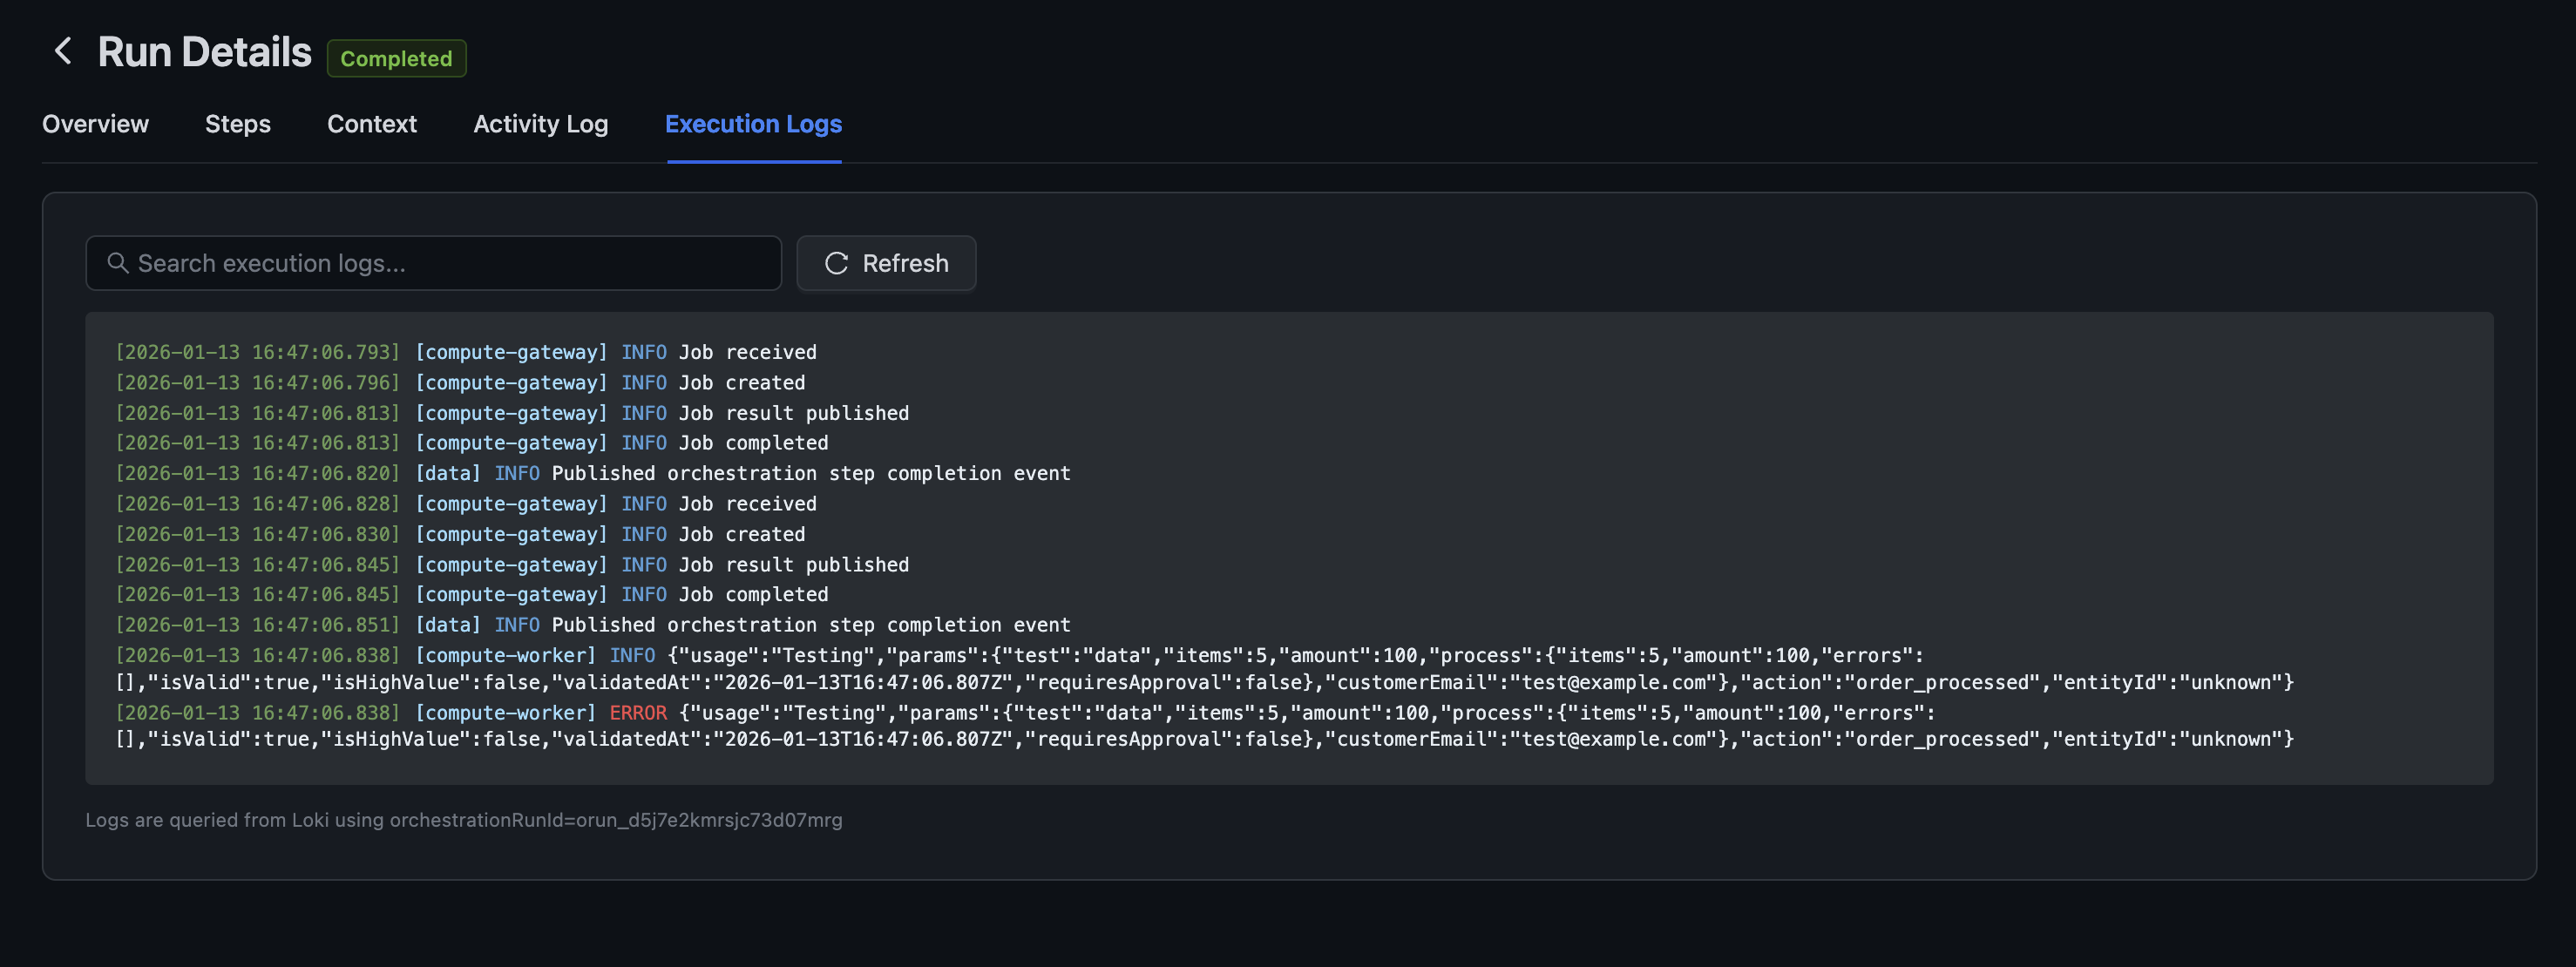The image size is (2576, 967).
Task: Click the compute-worker INFO log entry
Action: point(1000,668)
